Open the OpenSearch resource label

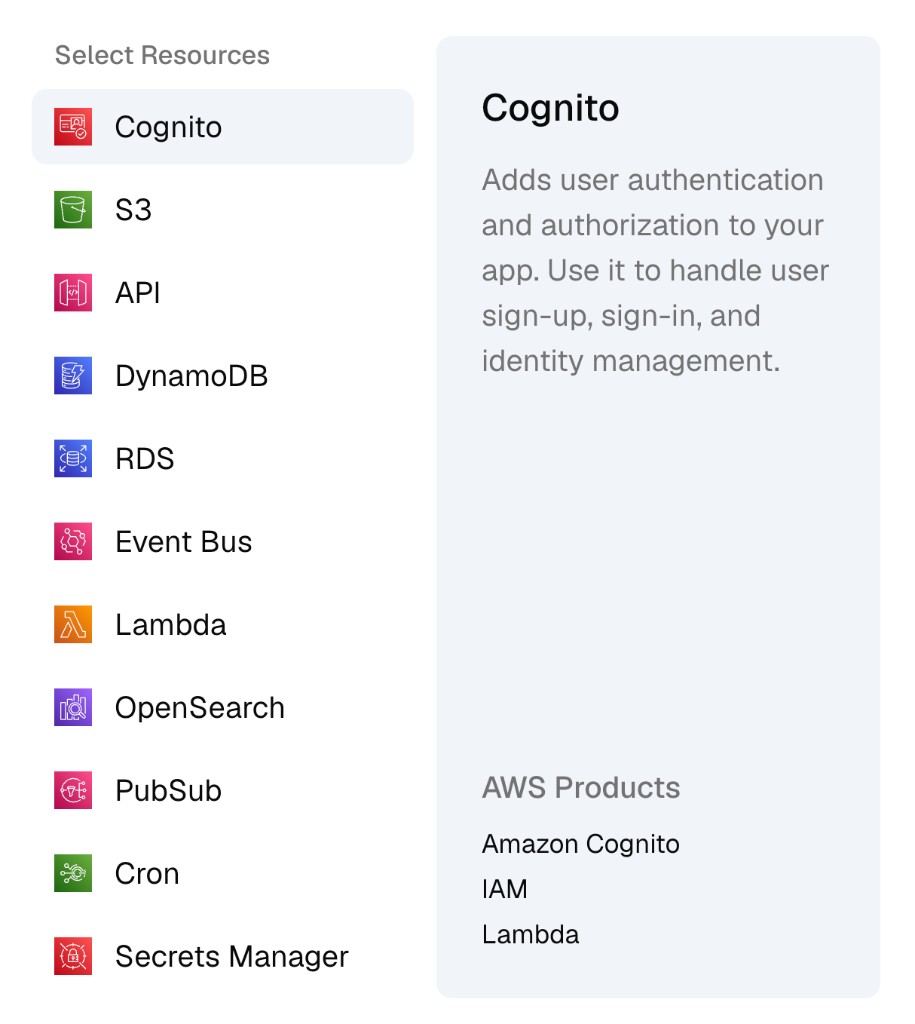click(200, 709)
